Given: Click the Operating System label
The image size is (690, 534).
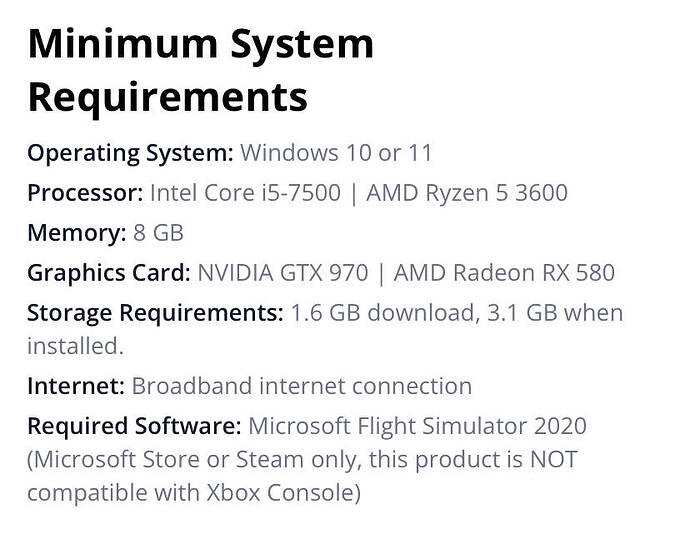Looking at the screenshot, I should [130, 154].
